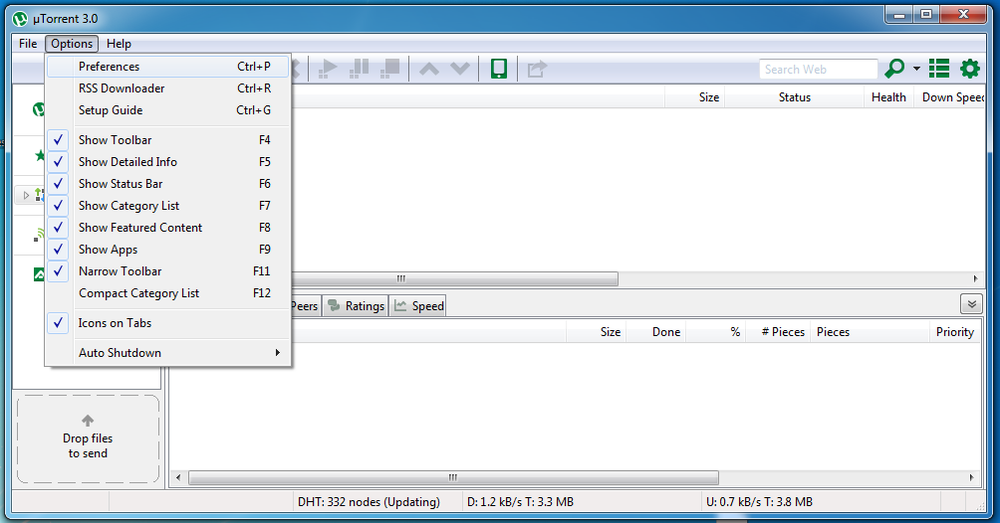Switch to the Speed tab
The width and height of the screenshot is (1000, 523).
pos(418,306)
